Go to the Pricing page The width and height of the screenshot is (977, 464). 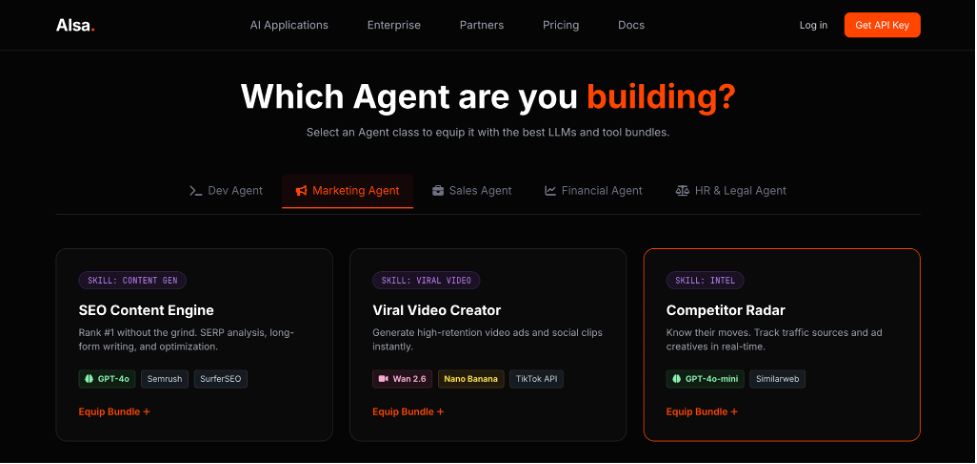(560, 25)
